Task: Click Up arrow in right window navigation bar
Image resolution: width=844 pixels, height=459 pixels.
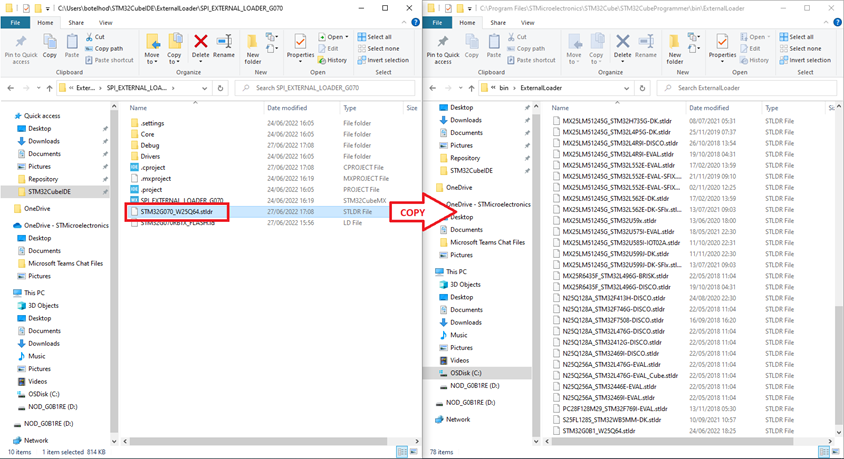Action: [470, 88]
